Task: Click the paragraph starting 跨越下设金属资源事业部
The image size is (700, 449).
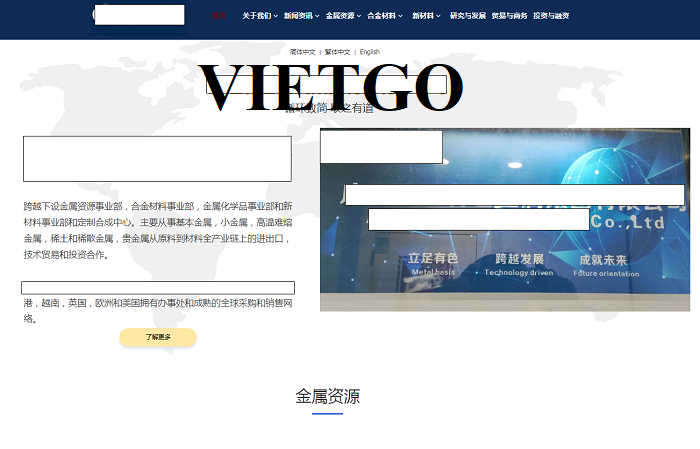Action: (158, 230)
